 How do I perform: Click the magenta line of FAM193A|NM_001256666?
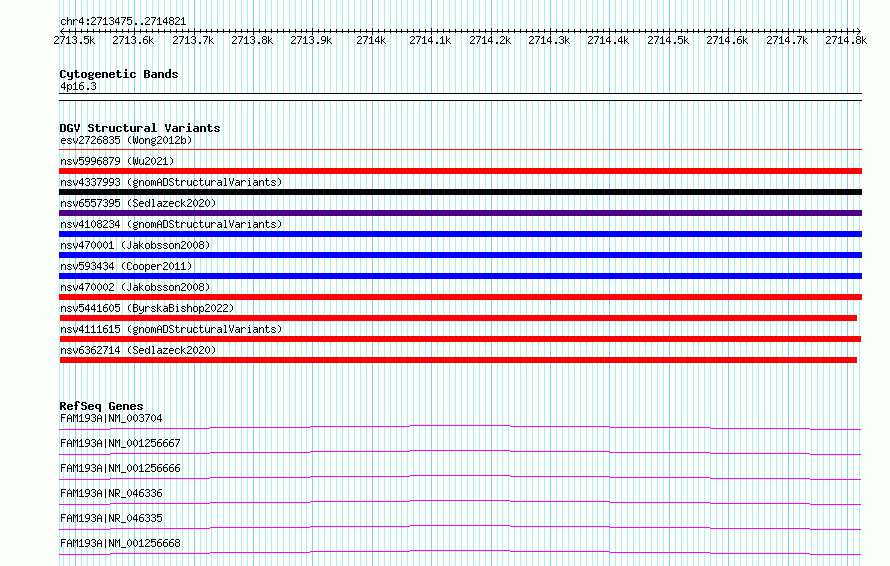[x=460, y=477]
